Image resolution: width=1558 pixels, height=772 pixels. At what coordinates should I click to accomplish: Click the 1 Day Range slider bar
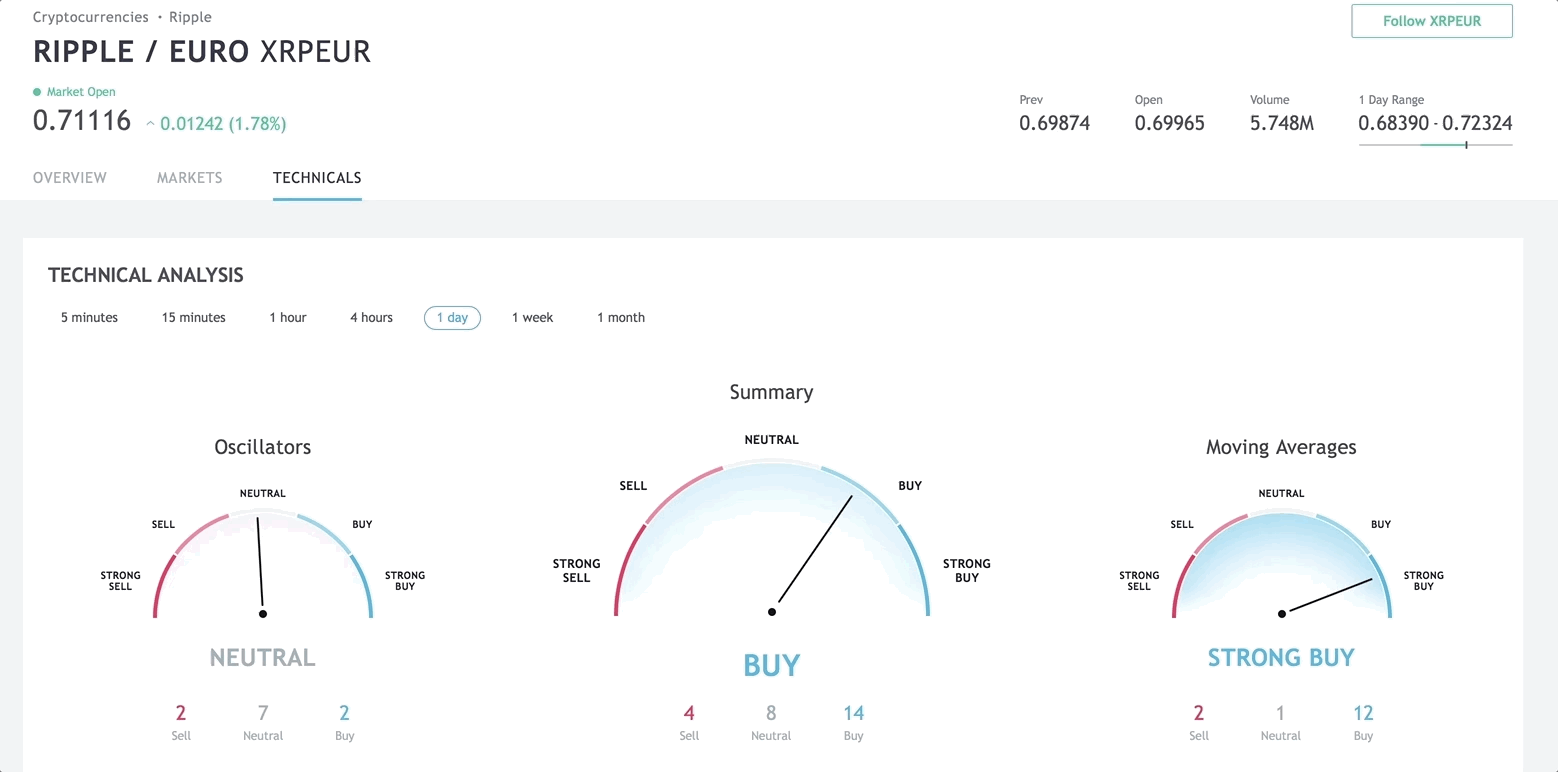point(1435,145)
